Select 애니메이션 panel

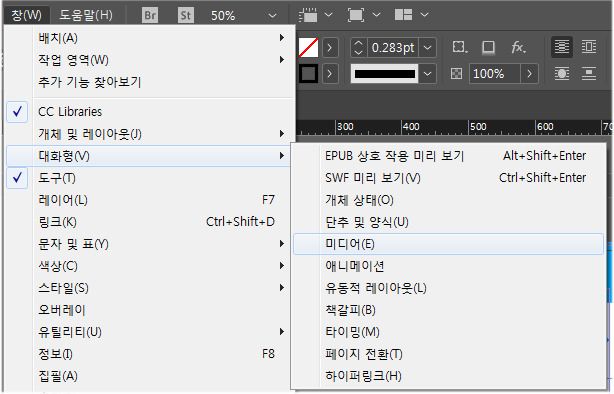(x=449, y=266)
